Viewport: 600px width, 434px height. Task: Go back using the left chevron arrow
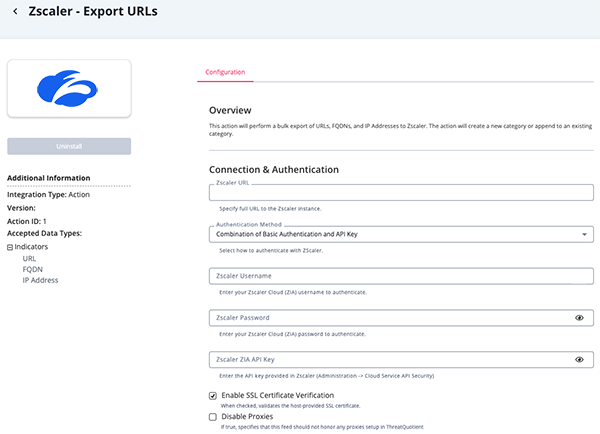point(15,11)
